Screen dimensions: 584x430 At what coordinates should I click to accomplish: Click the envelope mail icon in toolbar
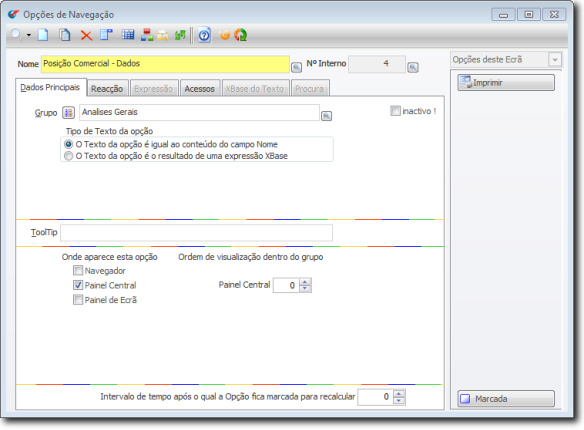coord(163,36)
